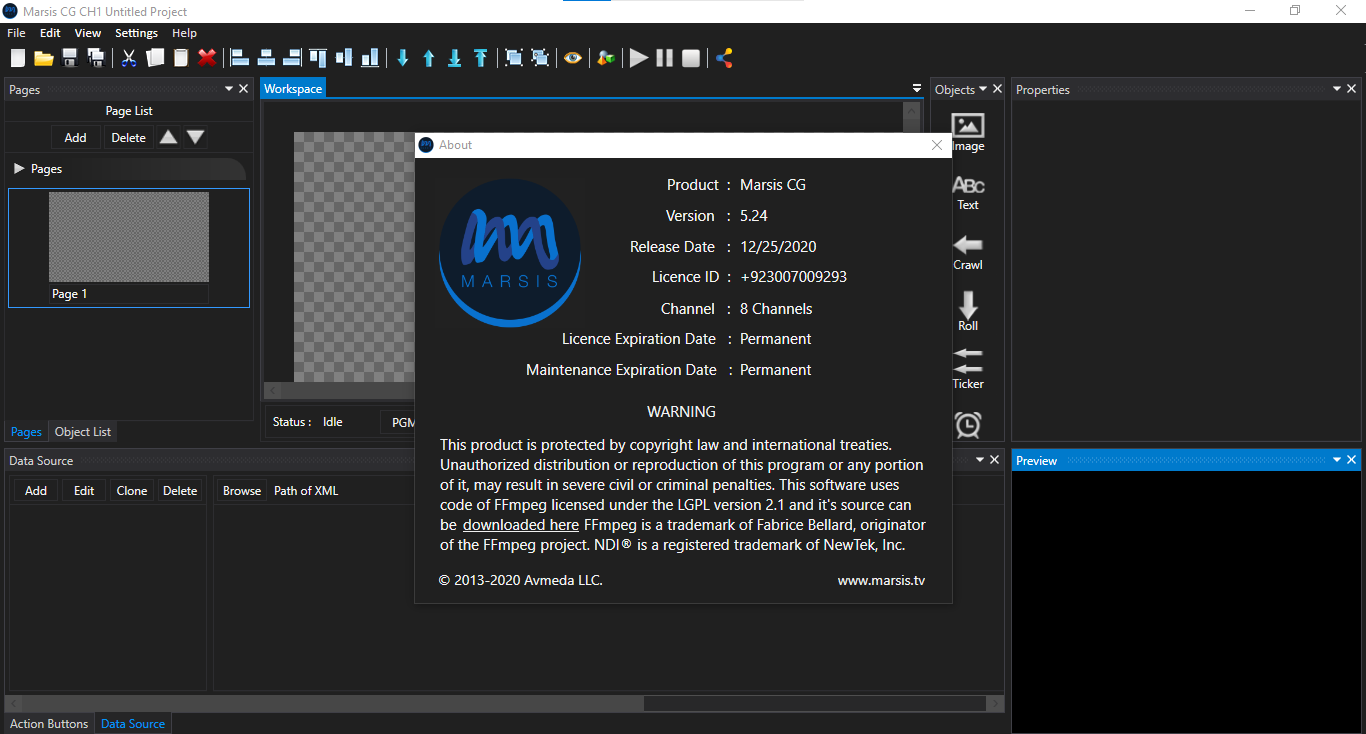
Task: Open the 'downloaded here' FFmpeg link
Action: 521,525
